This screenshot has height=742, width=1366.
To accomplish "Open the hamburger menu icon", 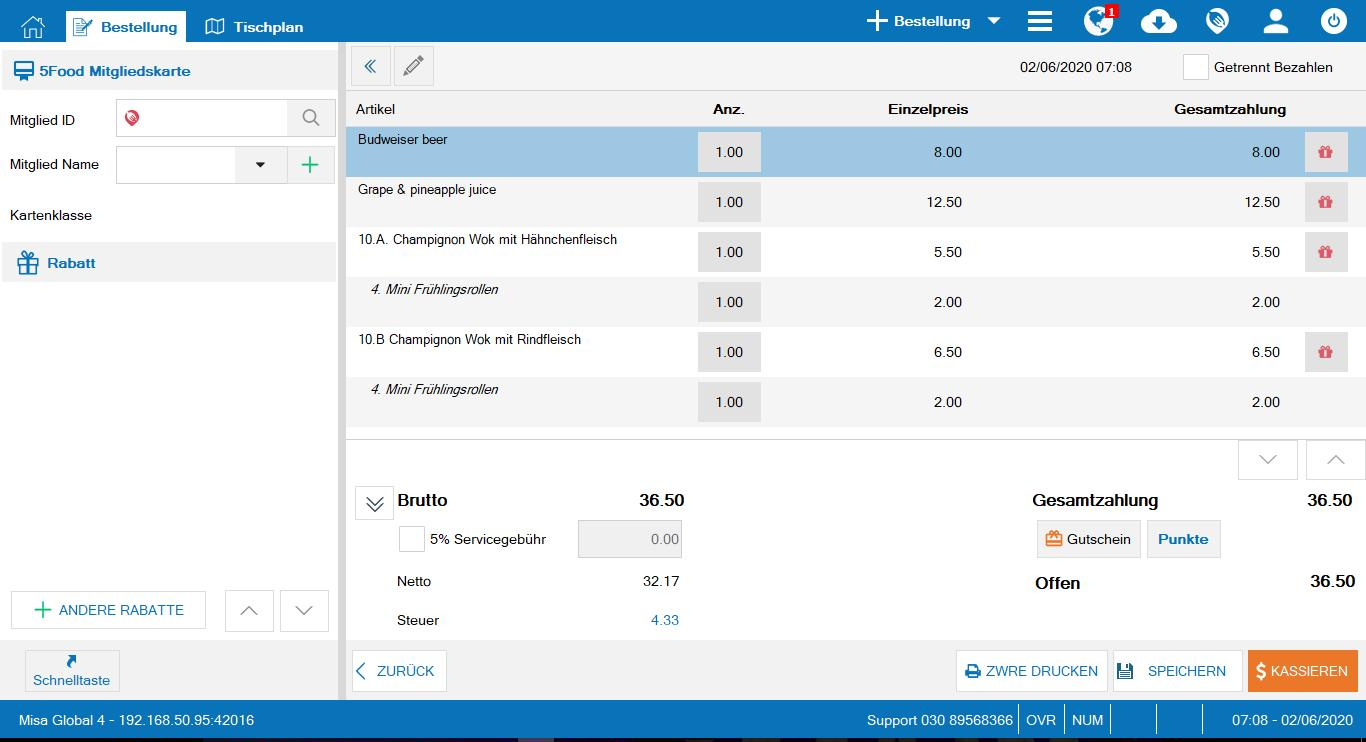I will click(x=1040, y=22).
